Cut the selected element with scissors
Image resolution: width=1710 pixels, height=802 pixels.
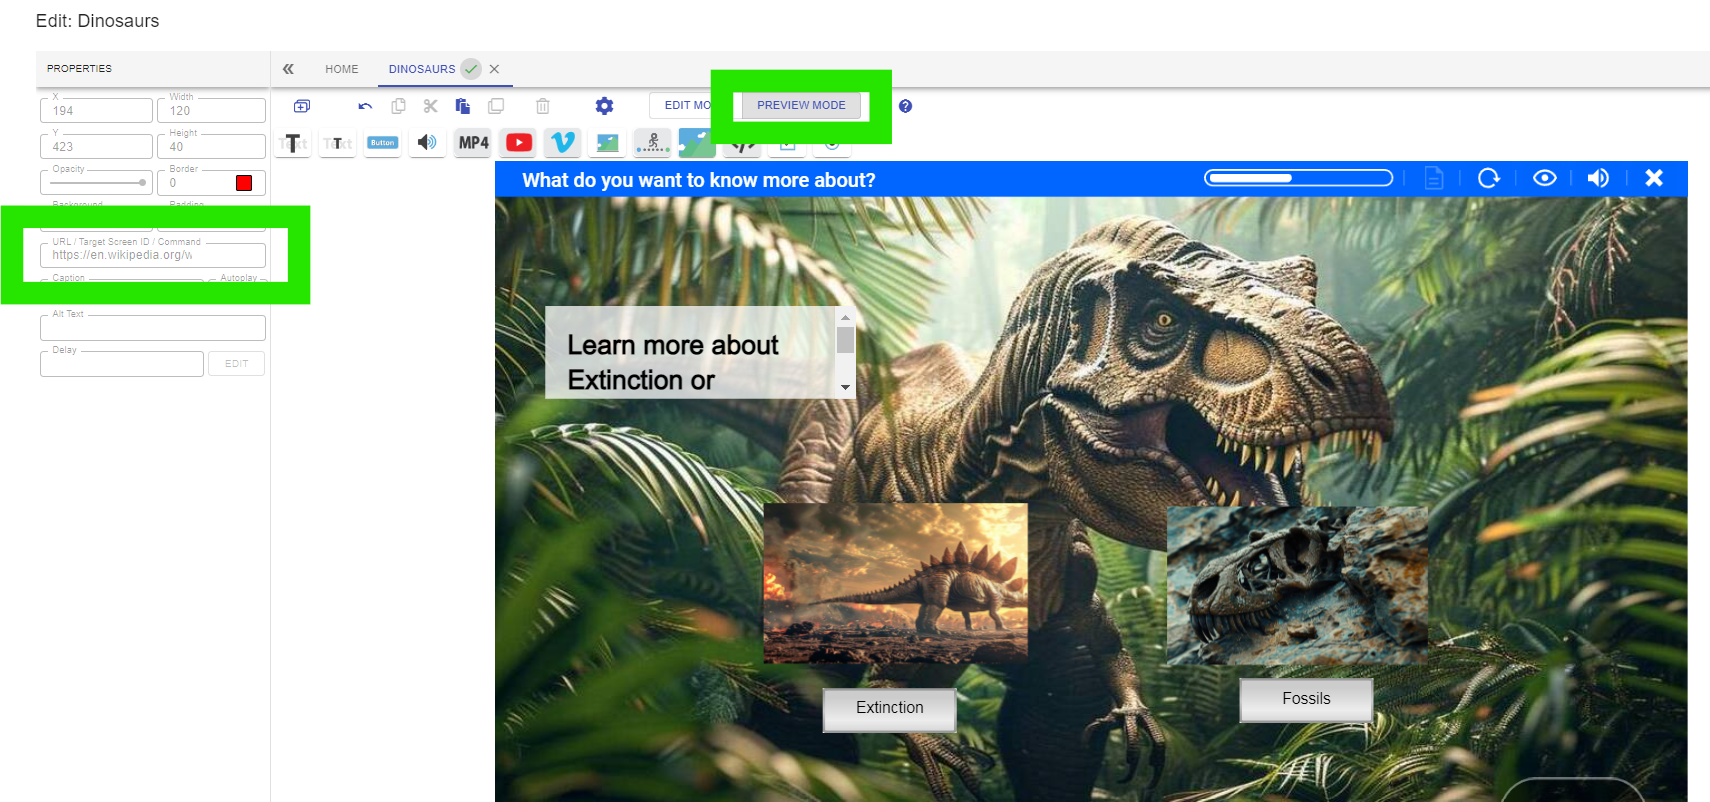click(x=431, y=106)
